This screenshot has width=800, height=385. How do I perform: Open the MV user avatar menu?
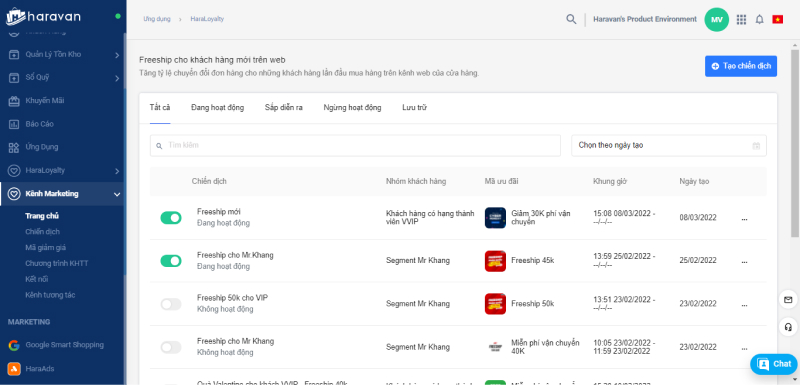716,19
